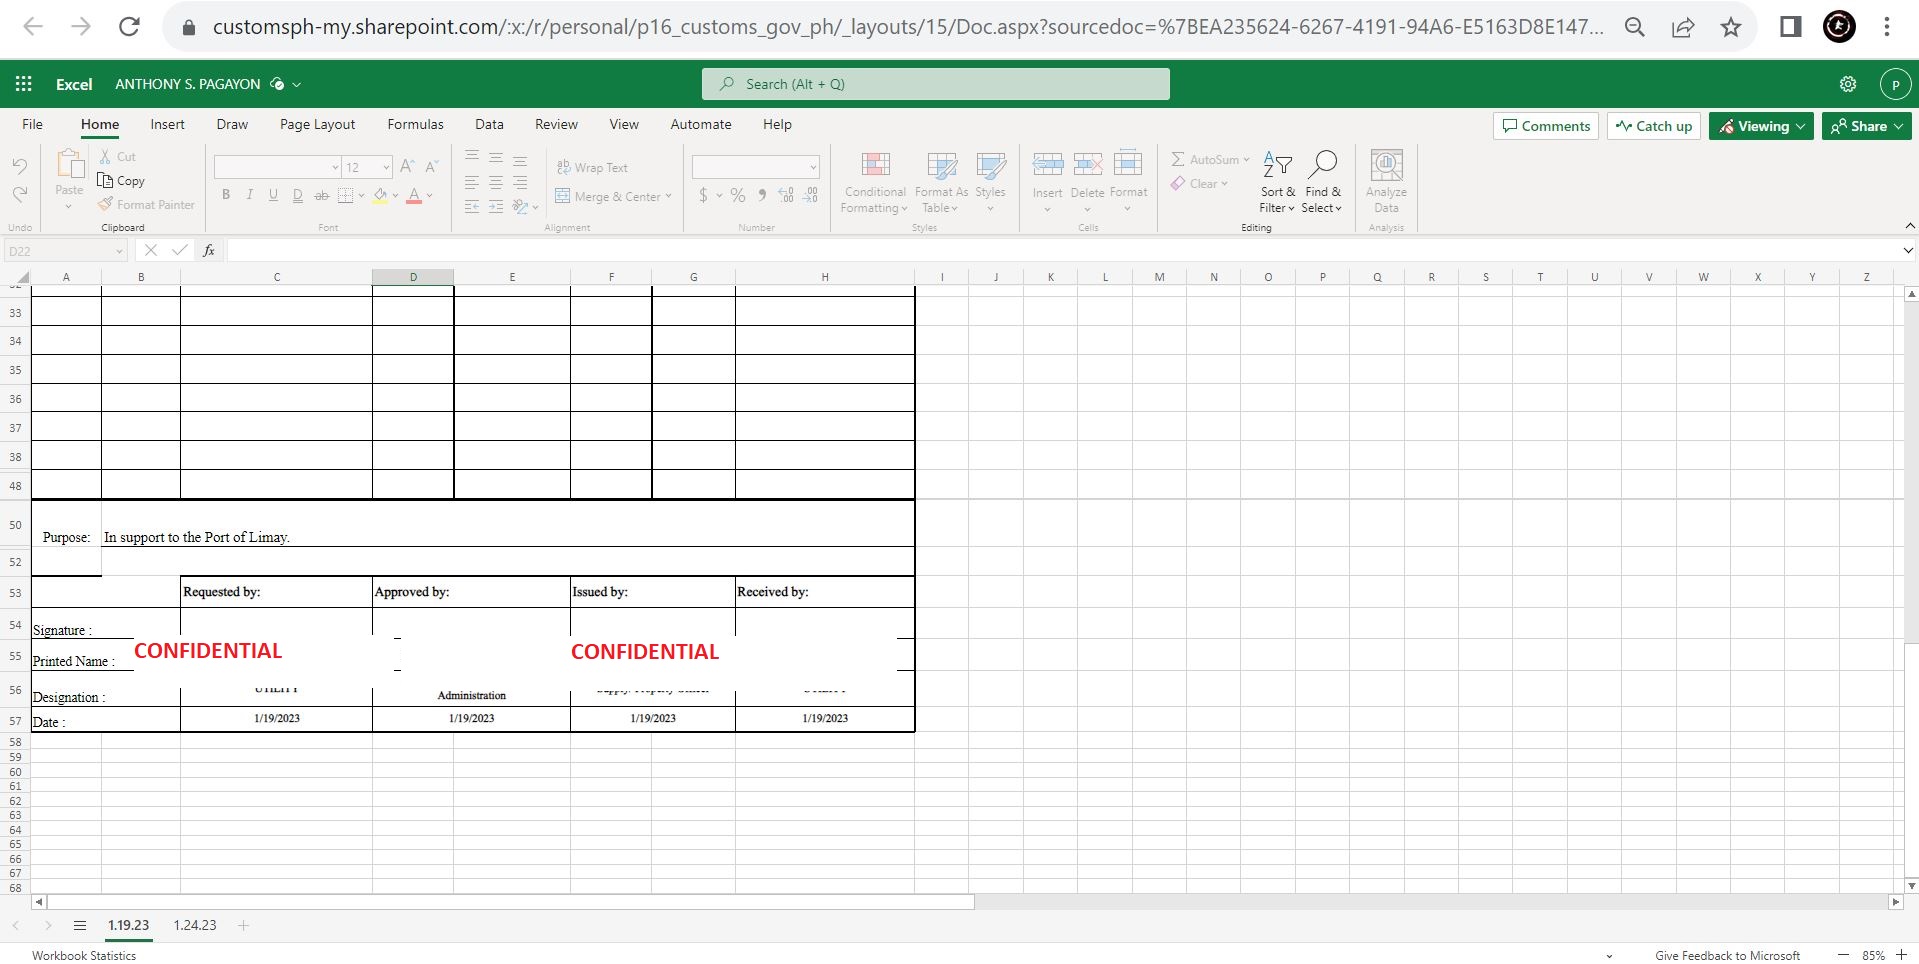Click the horizontal scrollbar thumb
The height and width of the screenshot is (964, 1919).
click(511, 902)
